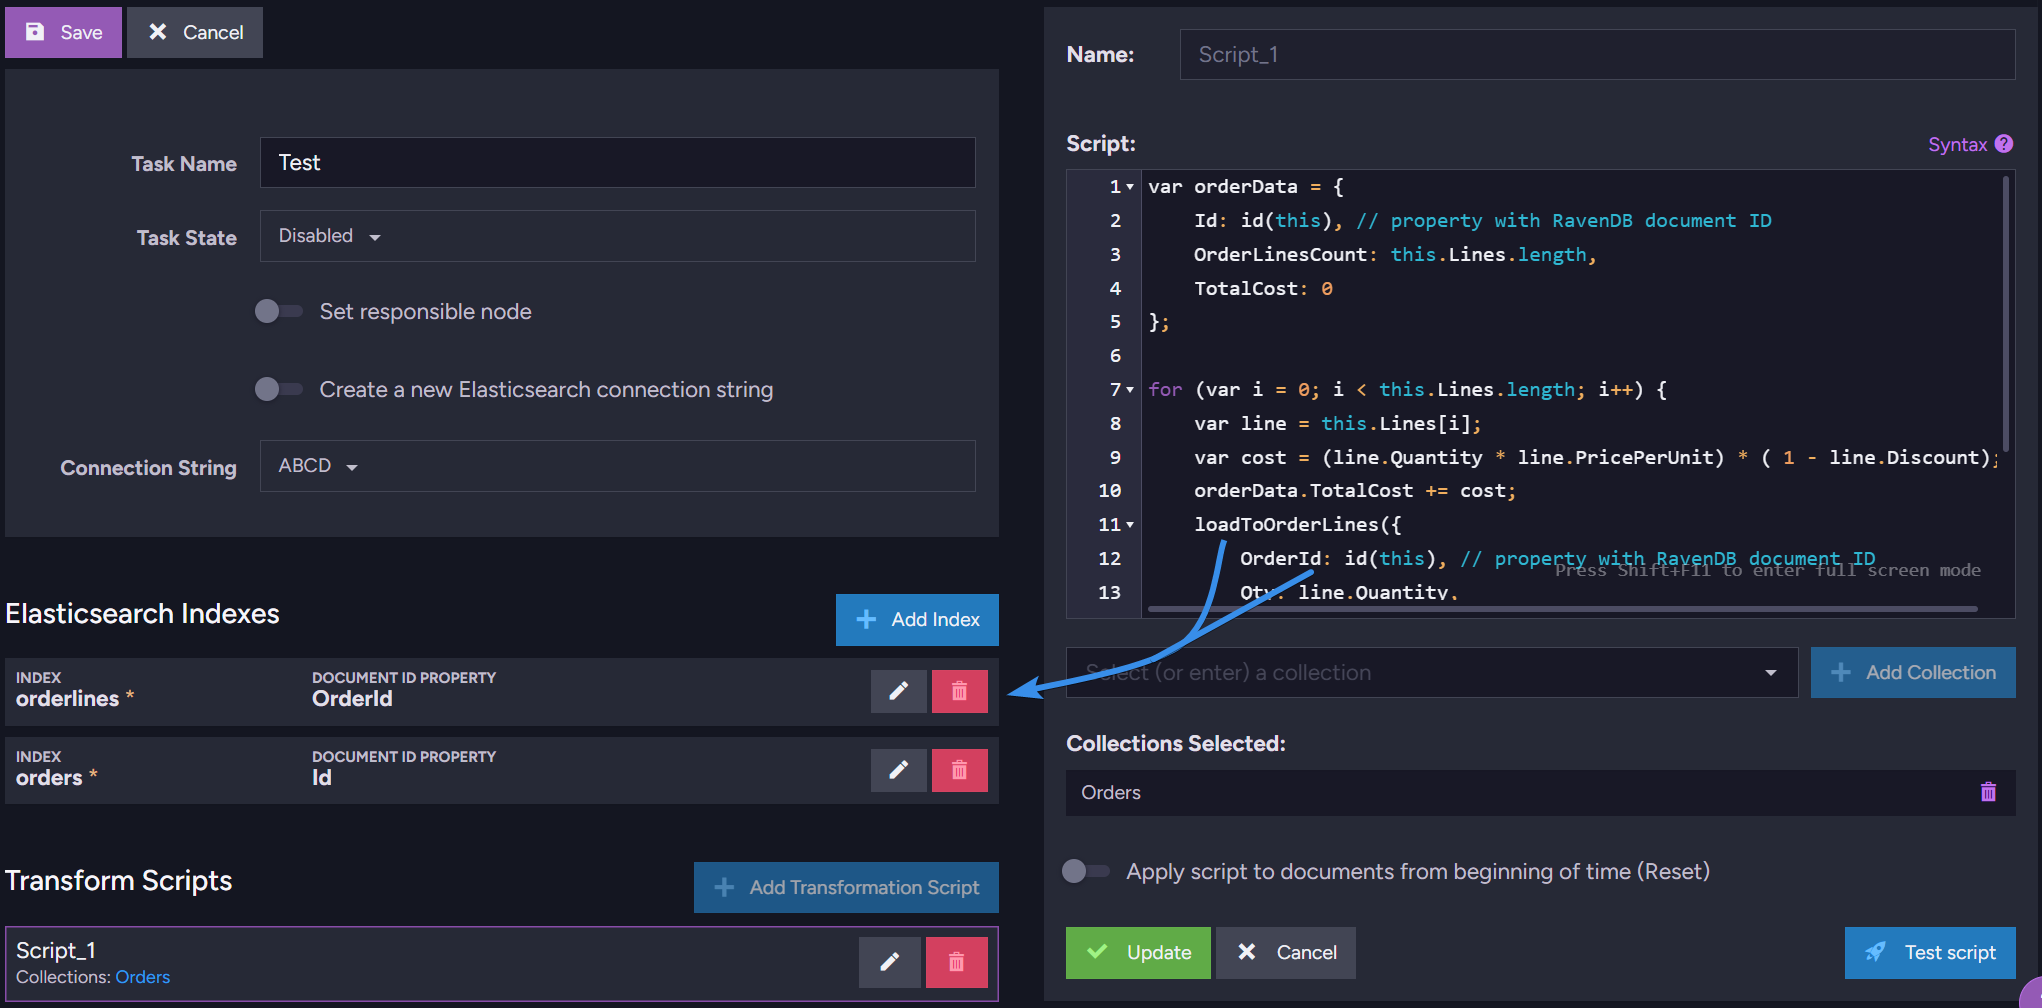Screen dimensions: 2042x1008
Task: Click the green Update button
Action: [x=1138, y=953]
